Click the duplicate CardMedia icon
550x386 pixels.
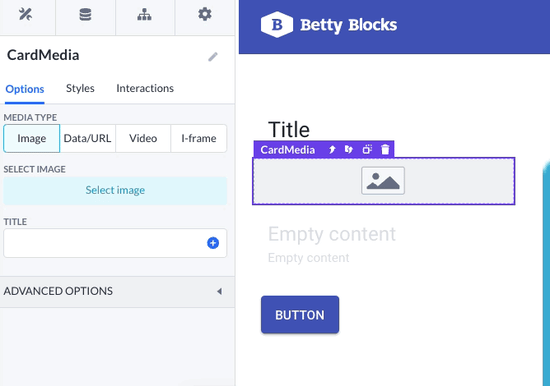click(x=367, y=149)
